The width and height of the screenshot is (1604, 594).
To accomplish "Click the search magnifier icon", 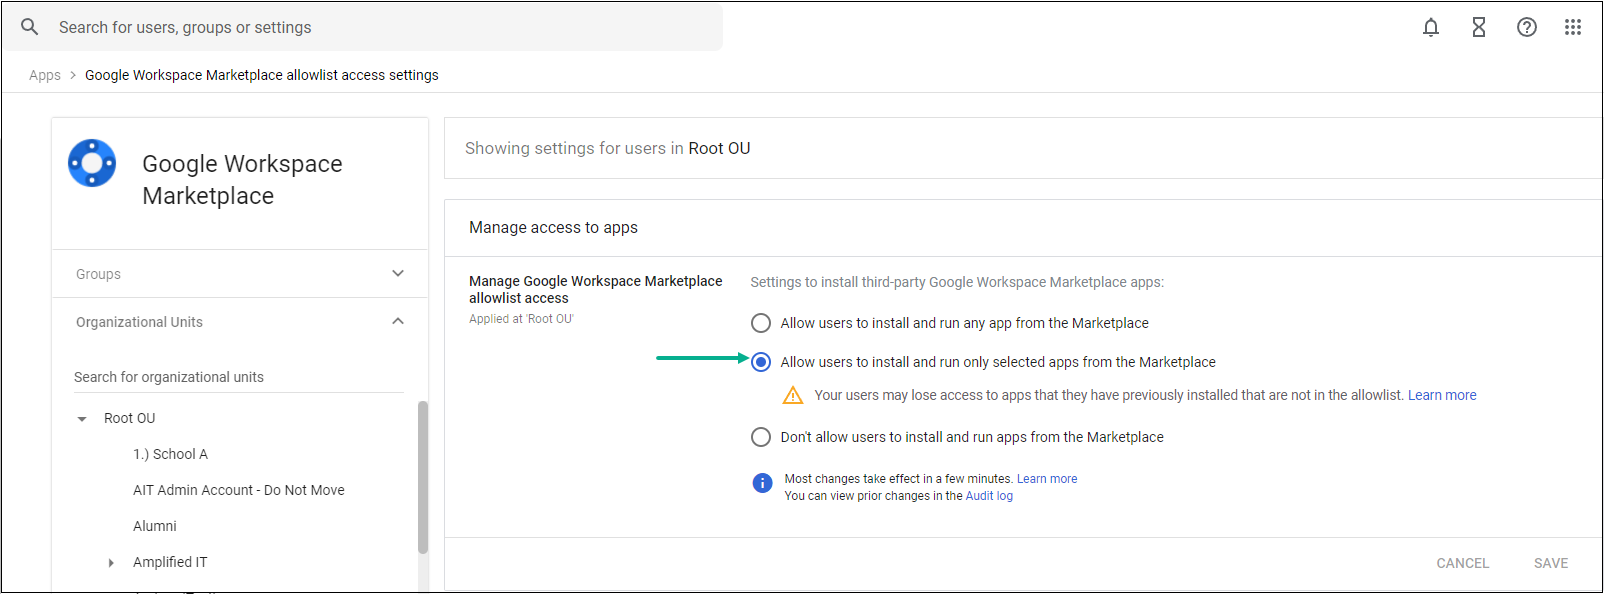I will point(30,27).
